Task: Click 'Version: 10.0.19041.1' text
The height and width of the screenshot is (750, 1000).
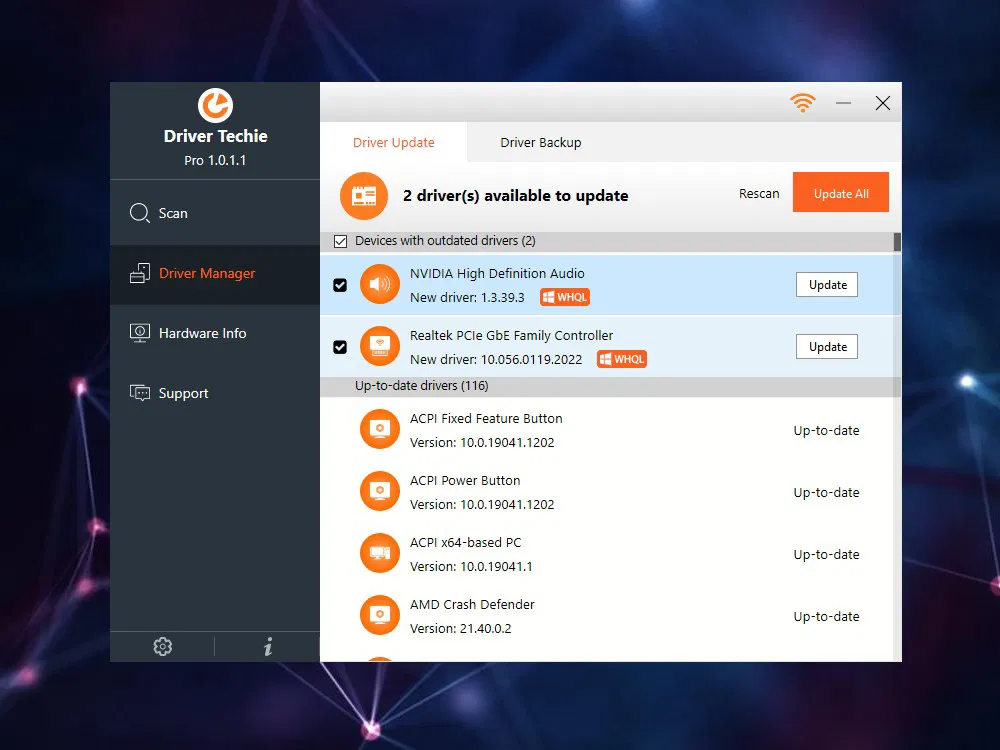Action: (471, 566)
